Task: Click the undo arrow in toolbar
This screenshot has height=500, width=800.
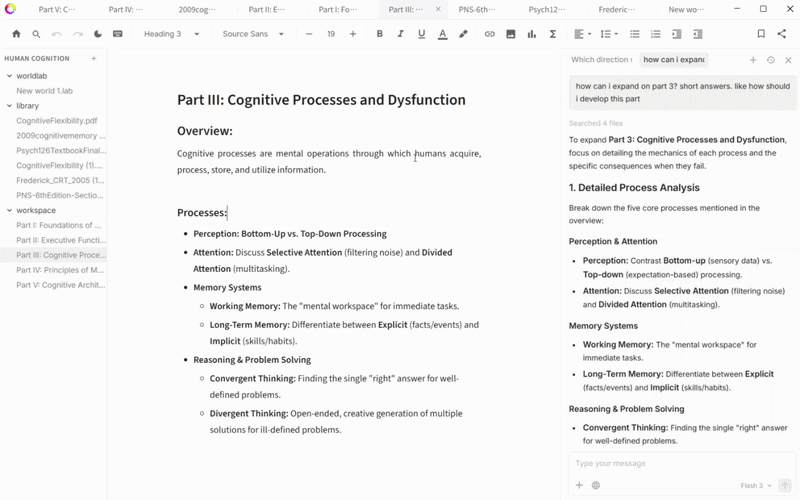Action: (57, 34)
